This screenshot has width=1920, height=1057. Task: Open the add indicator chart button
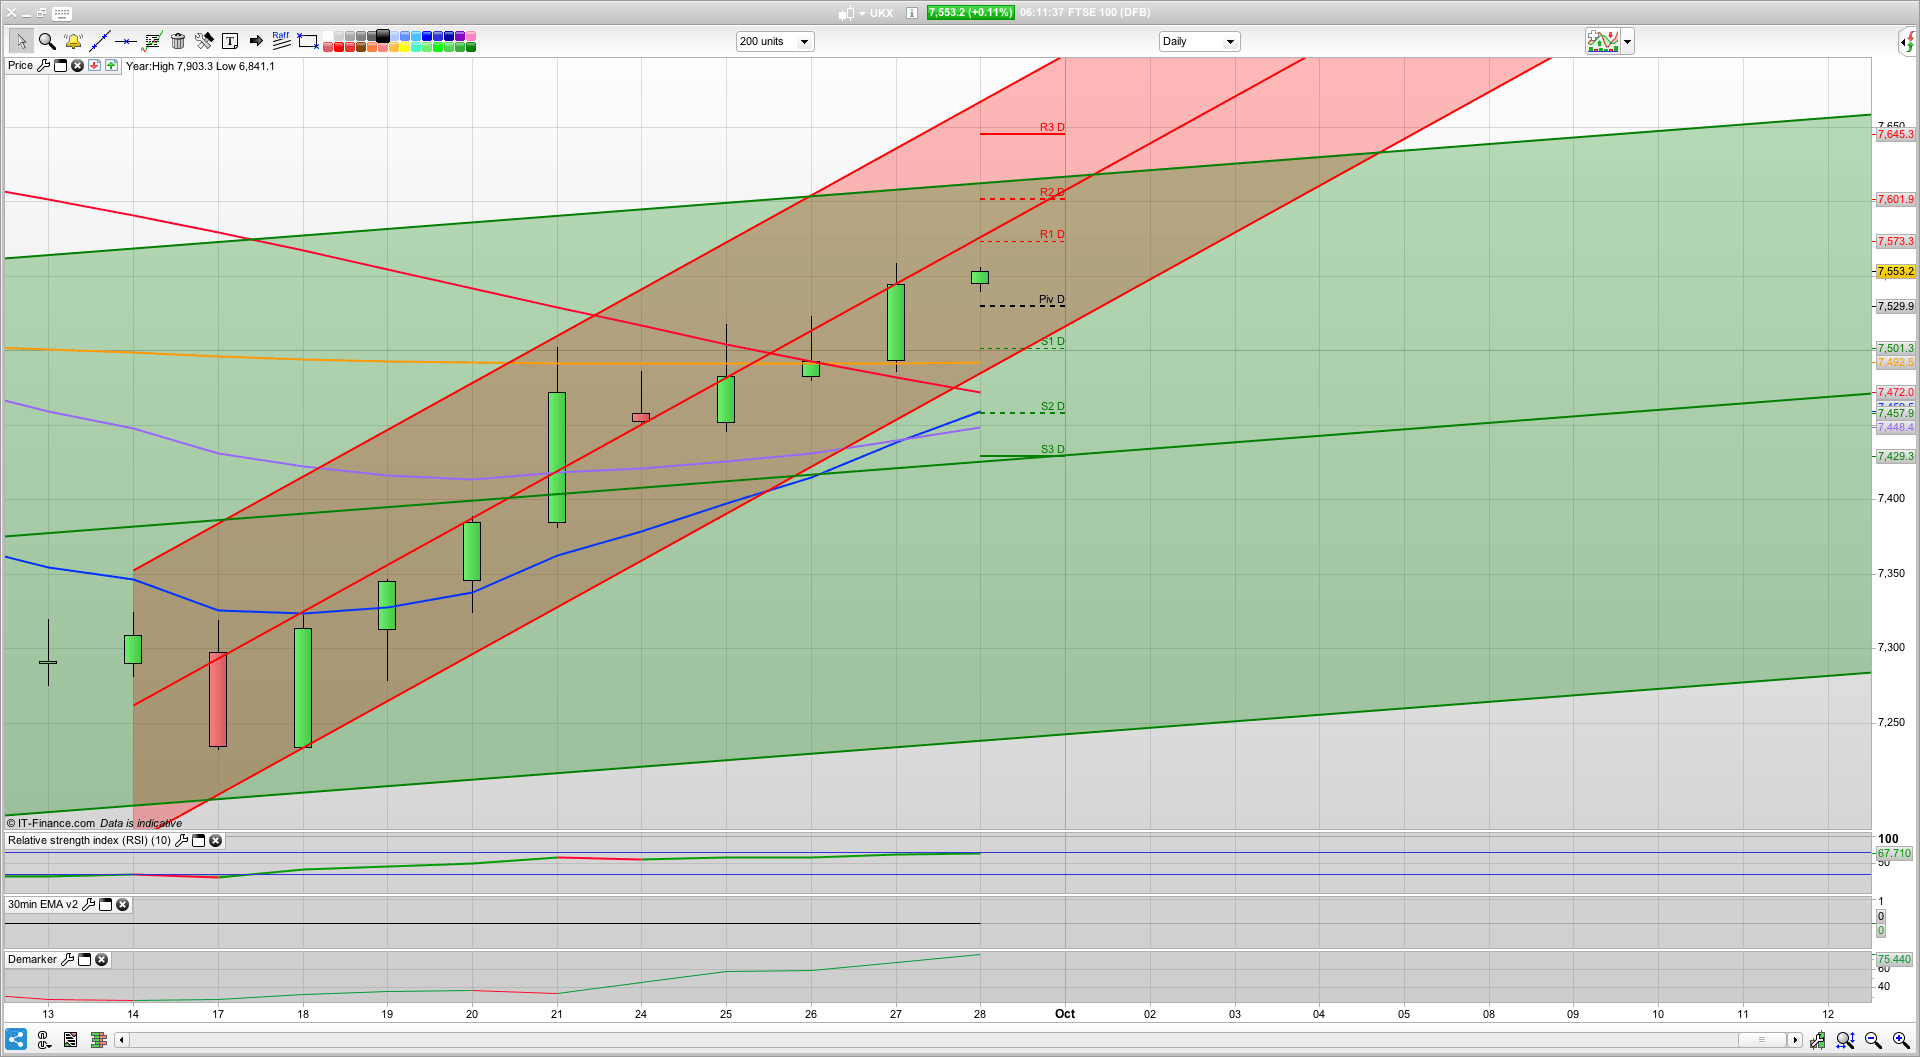(x=1603, y=41)
